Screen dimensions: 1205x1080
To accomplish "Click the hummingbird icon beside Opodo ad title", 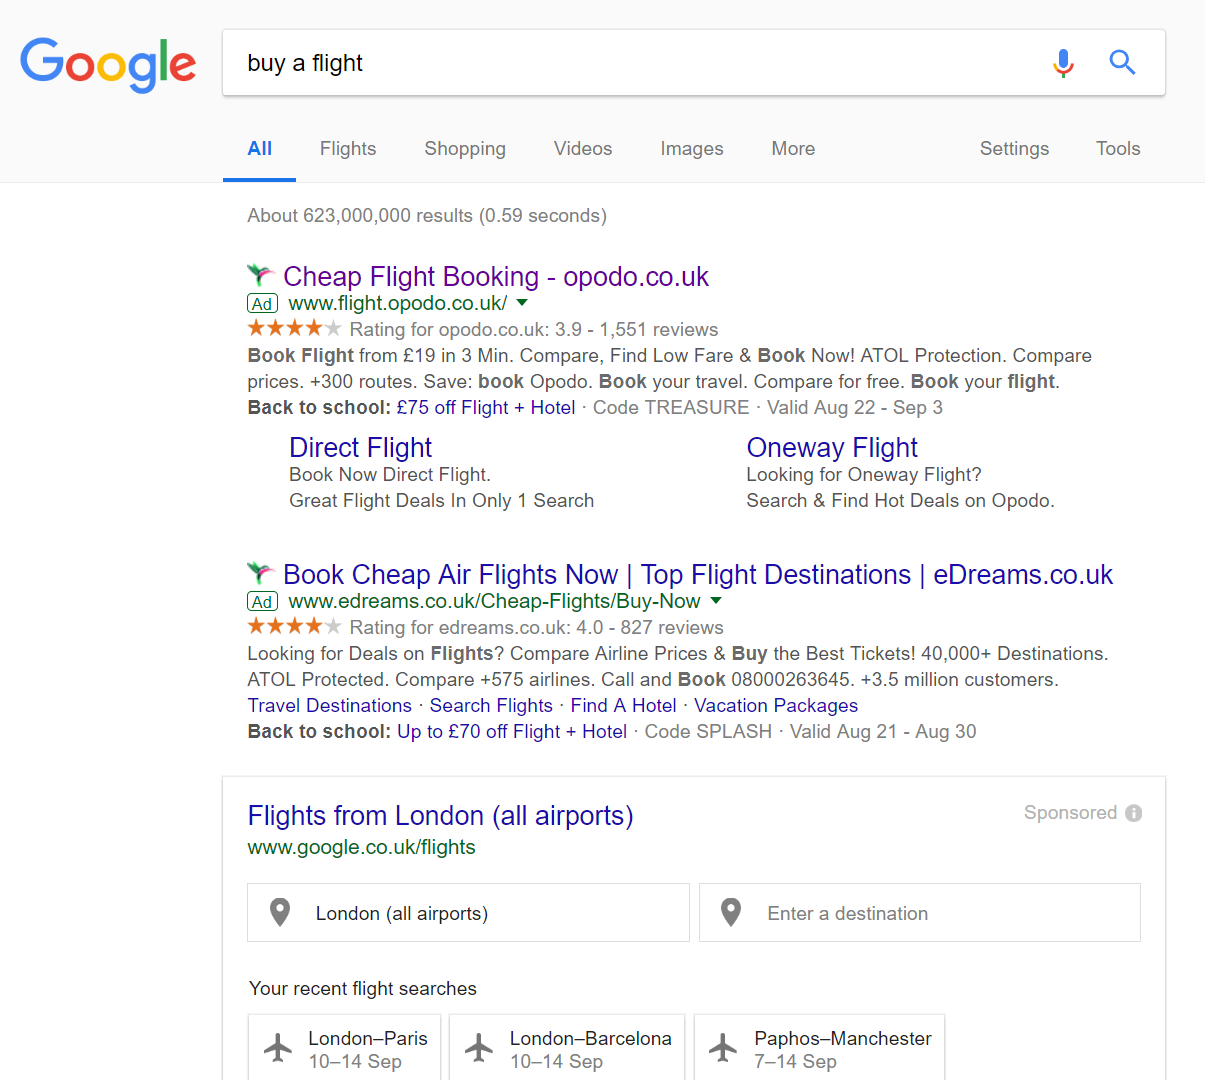I will 260,275.
